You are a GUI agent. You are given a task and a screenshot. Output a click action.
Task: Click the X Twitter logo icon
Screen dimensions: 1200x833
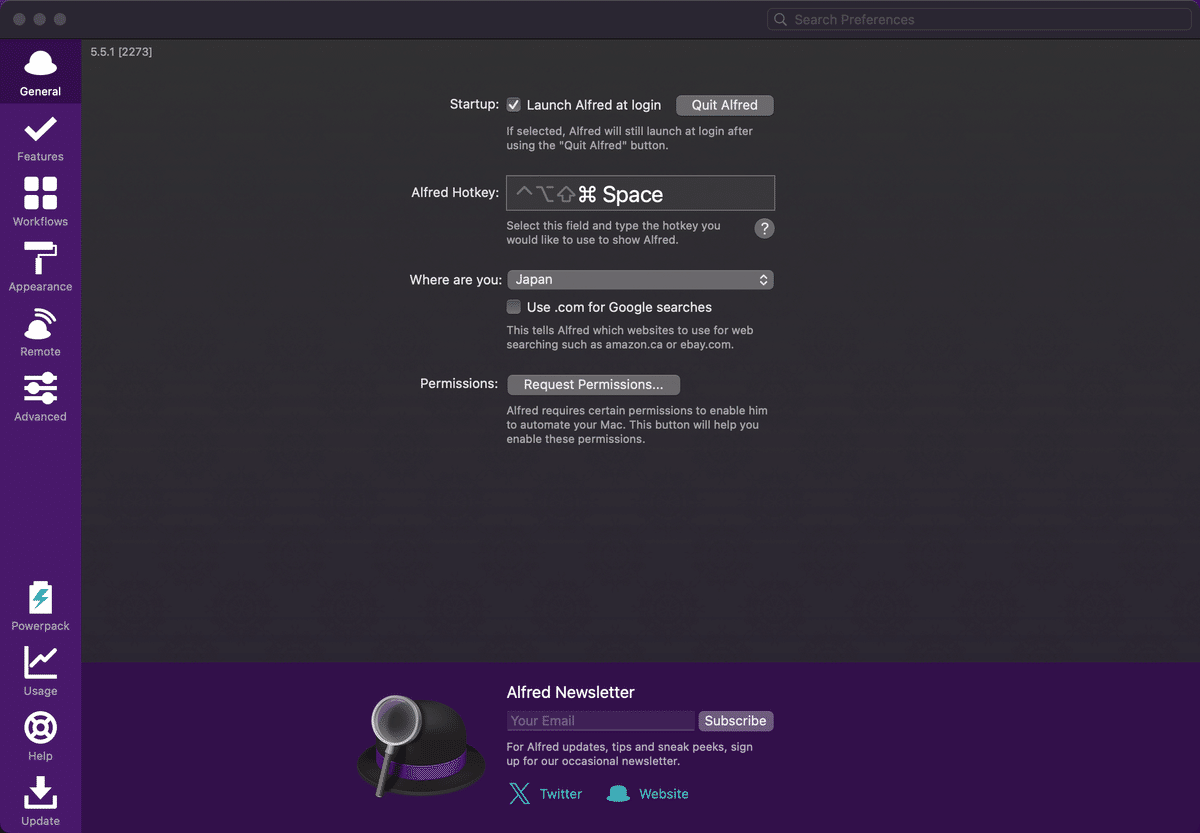[x=519, y=794]
